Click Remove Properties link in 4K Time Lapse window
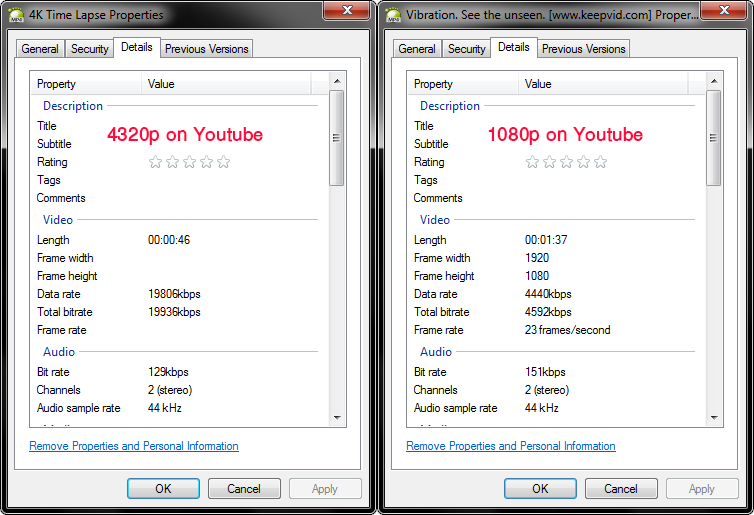 134,446
